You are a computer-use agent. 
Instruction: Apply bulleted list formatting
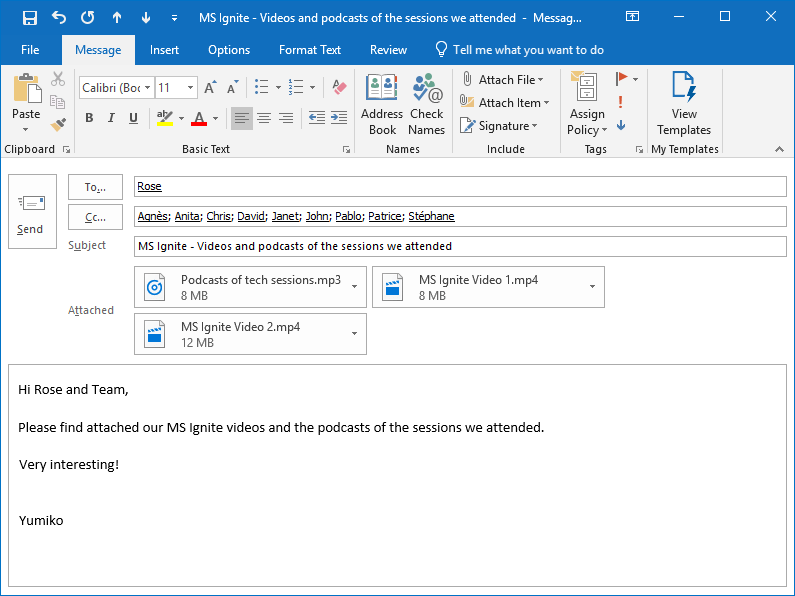[x=262, y=87]
